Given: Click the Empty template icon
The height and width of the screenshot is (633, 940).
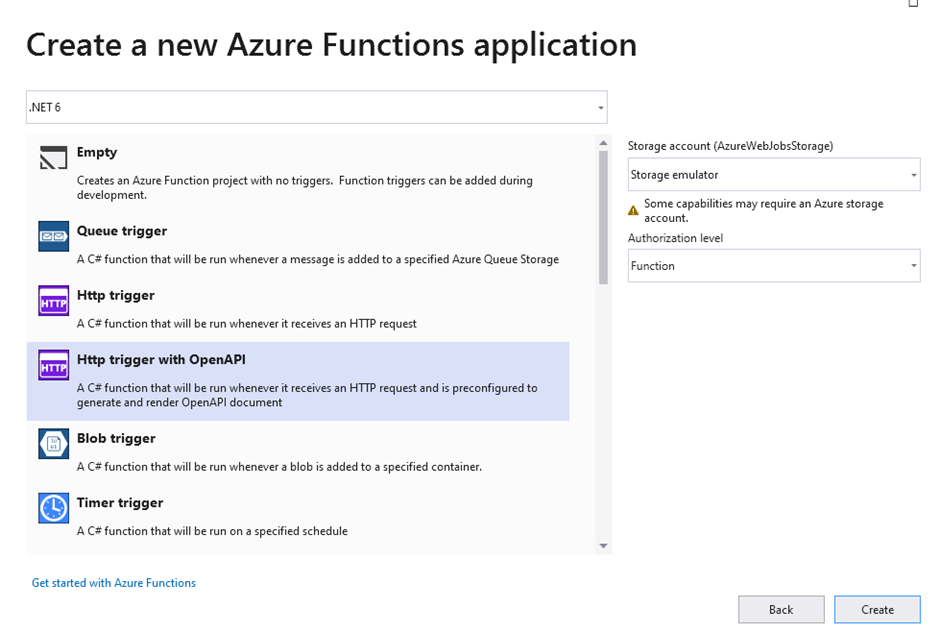Looking at the screenshot, I should click(53, 158).
